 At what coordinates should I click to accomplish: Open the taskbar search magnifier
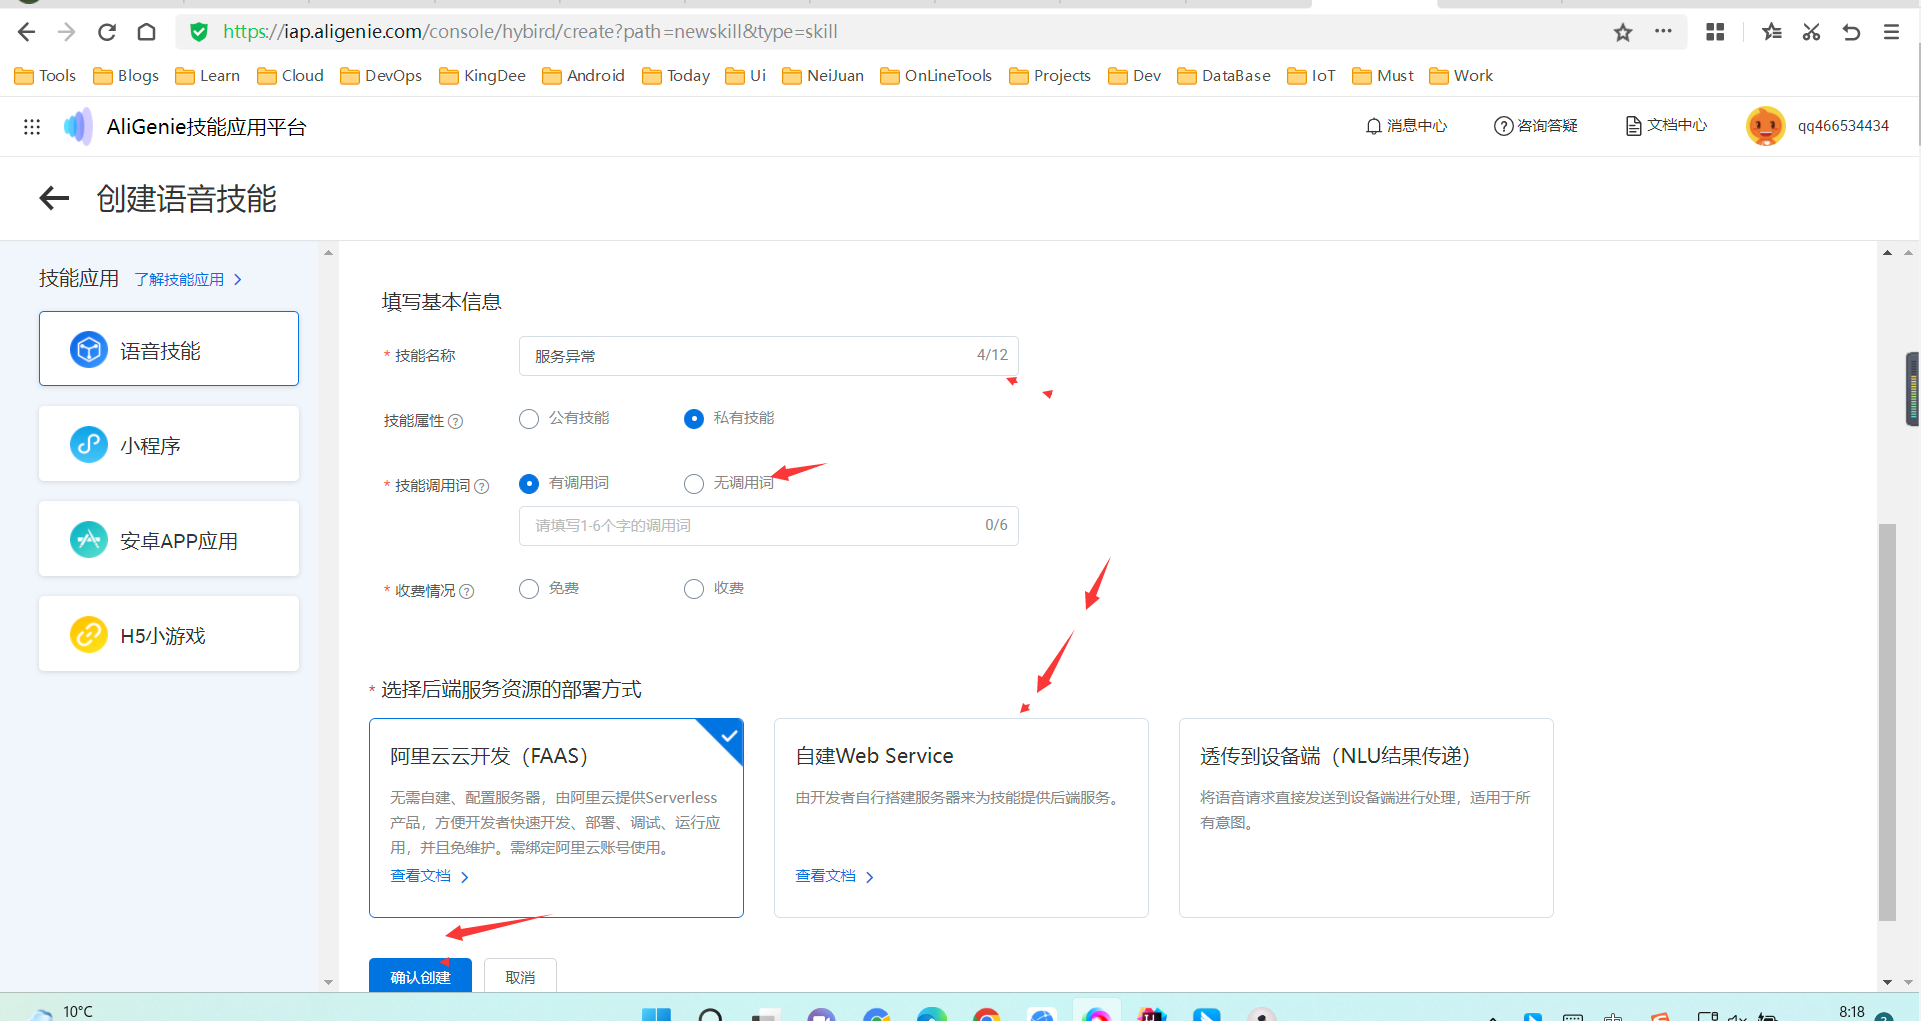[710, 1014]
